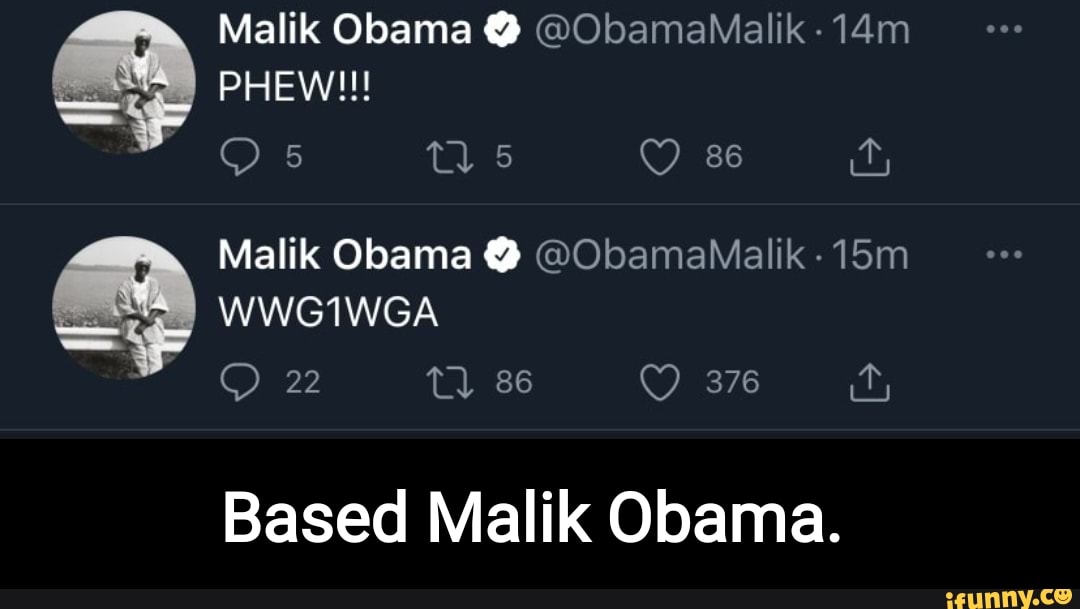
Task: Click @ObamaMalik handle on the 15m tweet
Action: (x=669, y=257)
